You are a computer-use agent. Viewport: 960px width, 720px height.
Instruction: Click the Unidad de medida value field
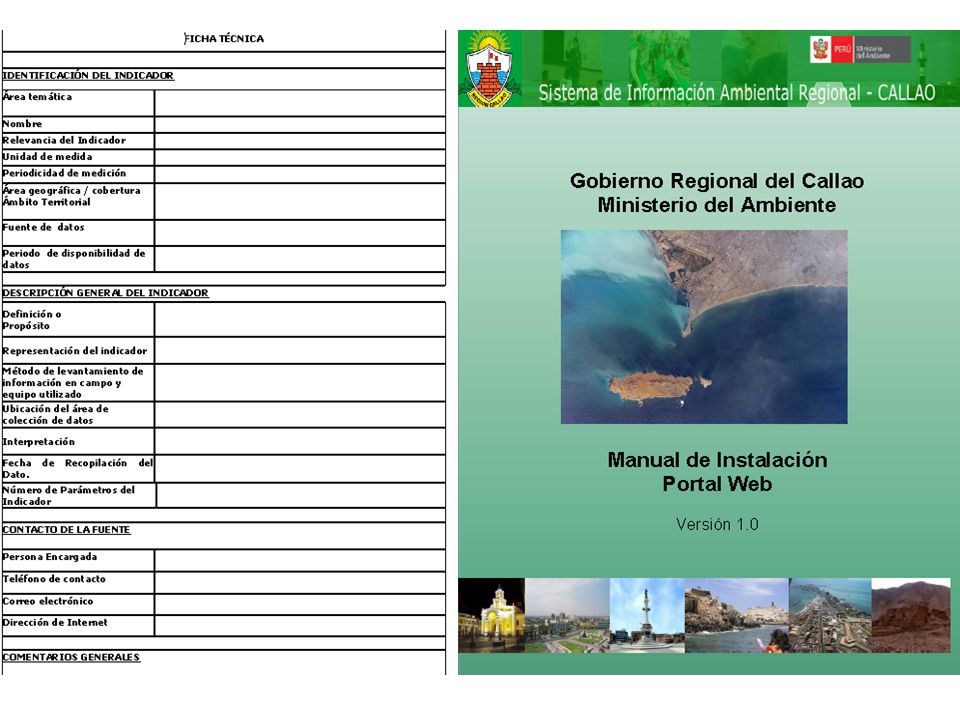(x=300, y=157)
